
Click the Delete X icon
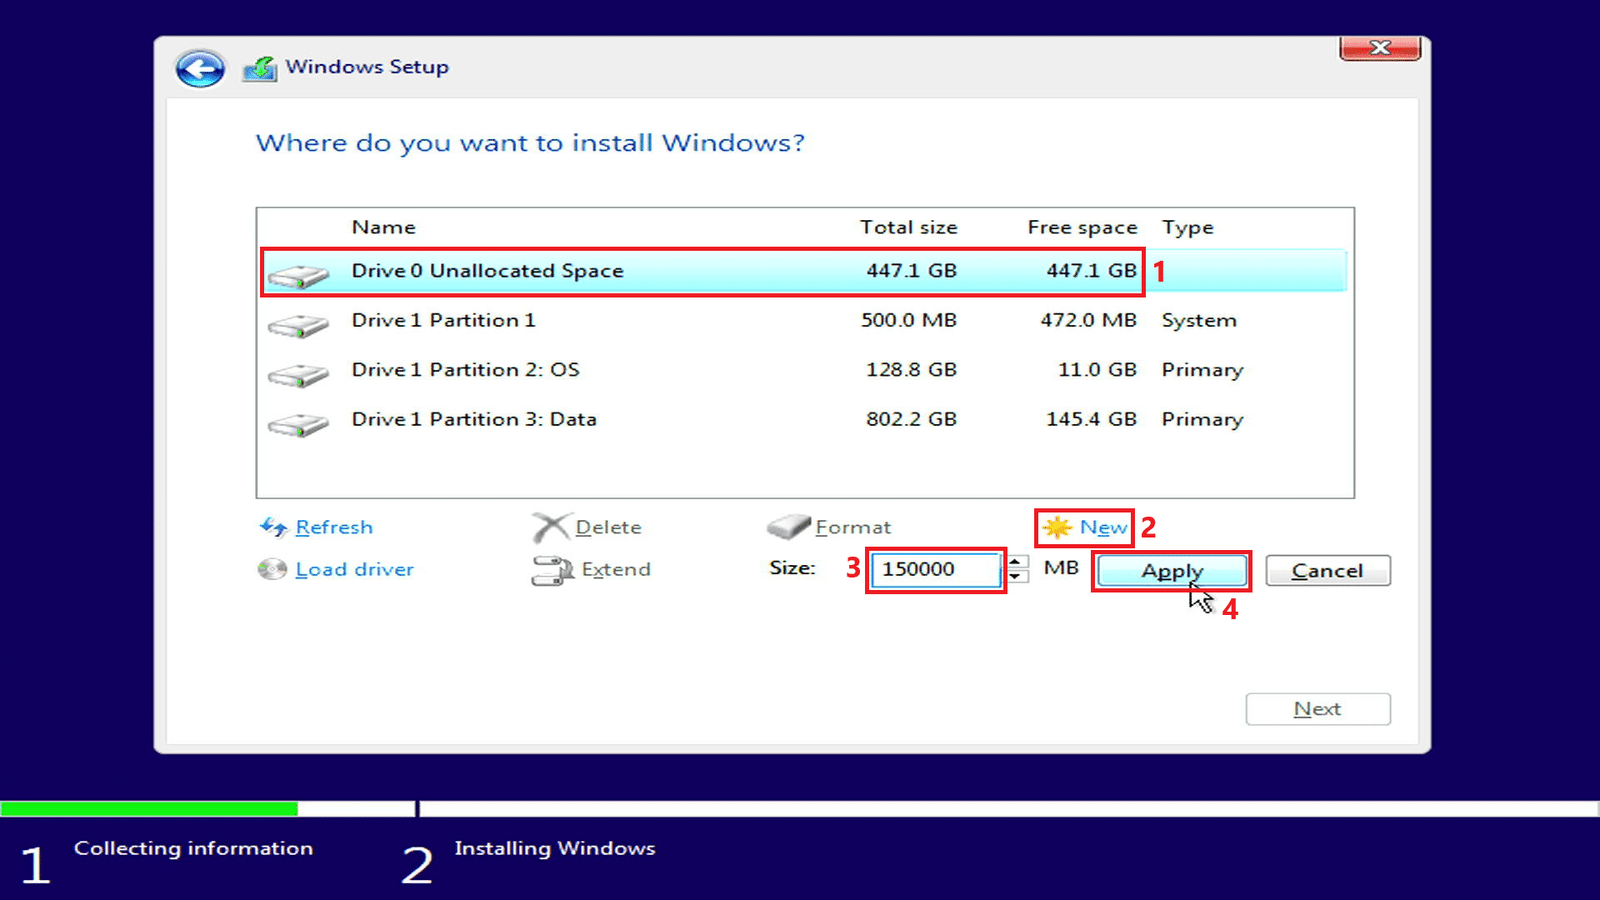click(x=550, y=527)
